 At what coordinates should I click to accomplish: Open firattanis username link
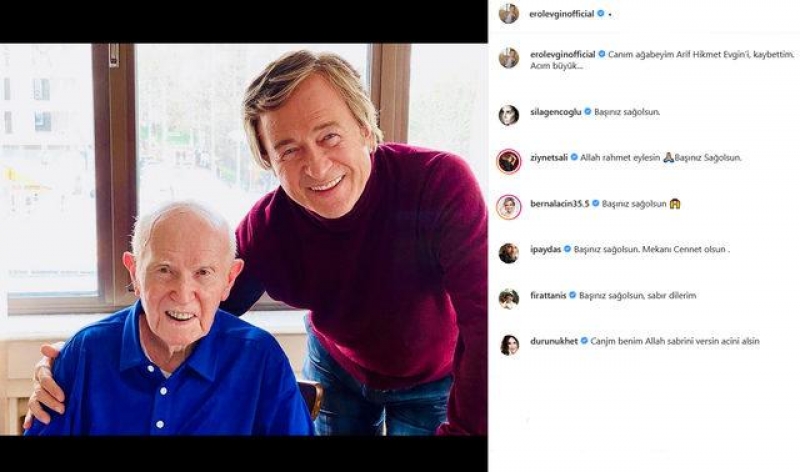pyautogui.click(x=548, y=295)
